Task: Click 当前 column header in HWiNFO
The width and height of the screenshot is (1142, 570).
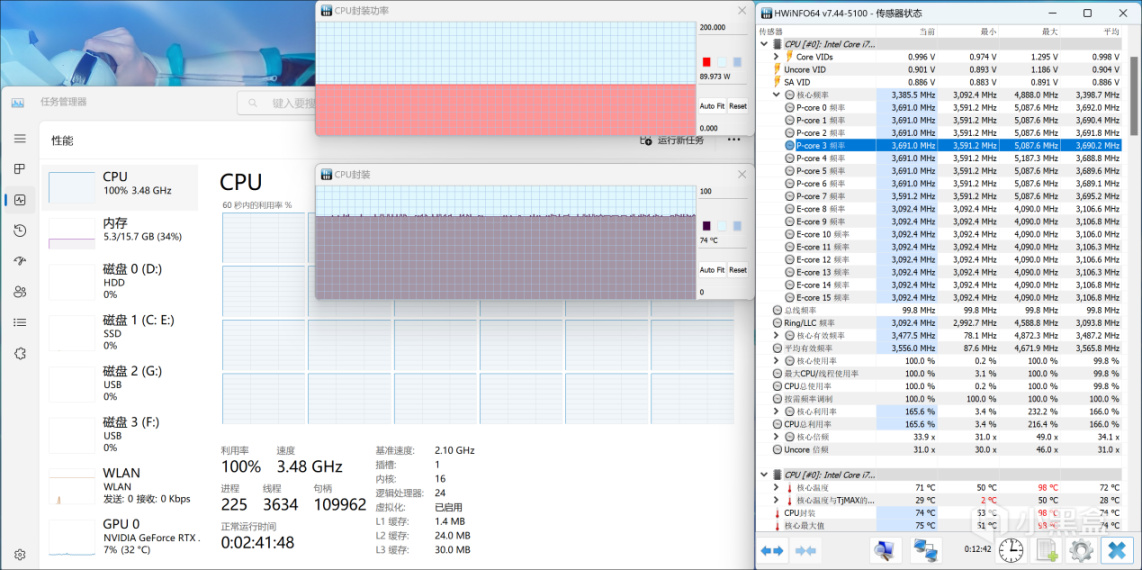Action: (927, 32)
